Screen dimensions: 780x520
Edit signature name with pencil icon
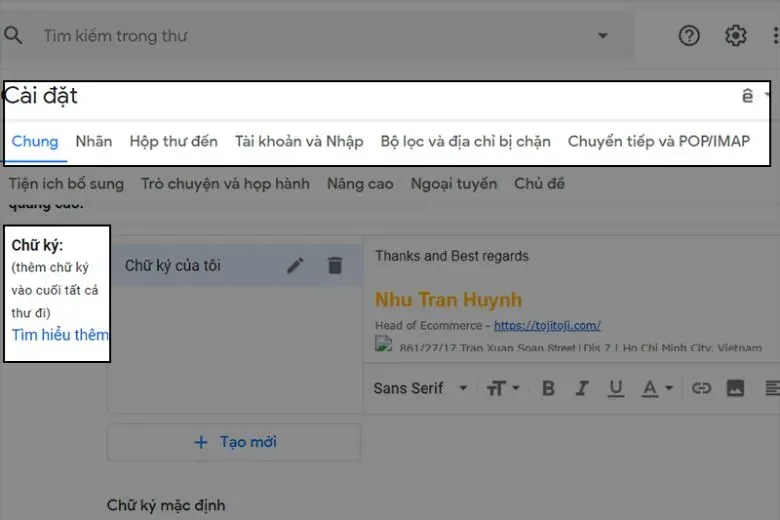tap(295, 265)
